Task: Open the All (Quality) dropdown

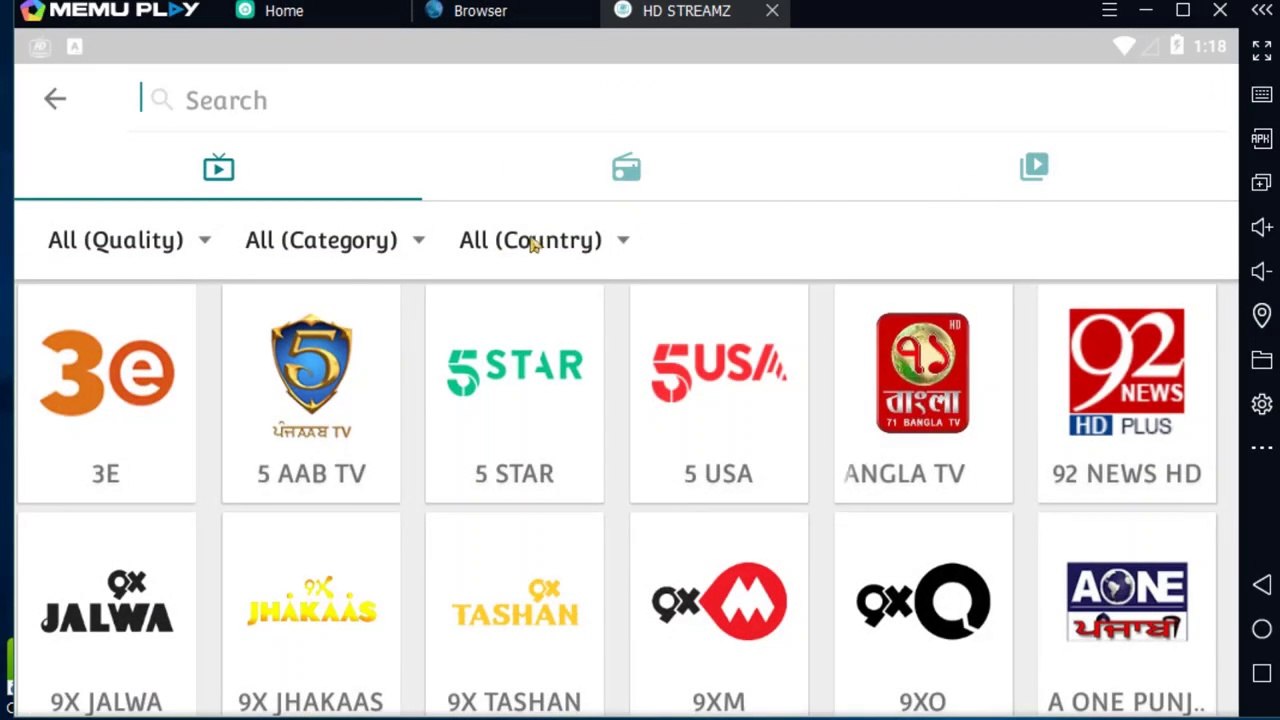Action: (129, 240)
